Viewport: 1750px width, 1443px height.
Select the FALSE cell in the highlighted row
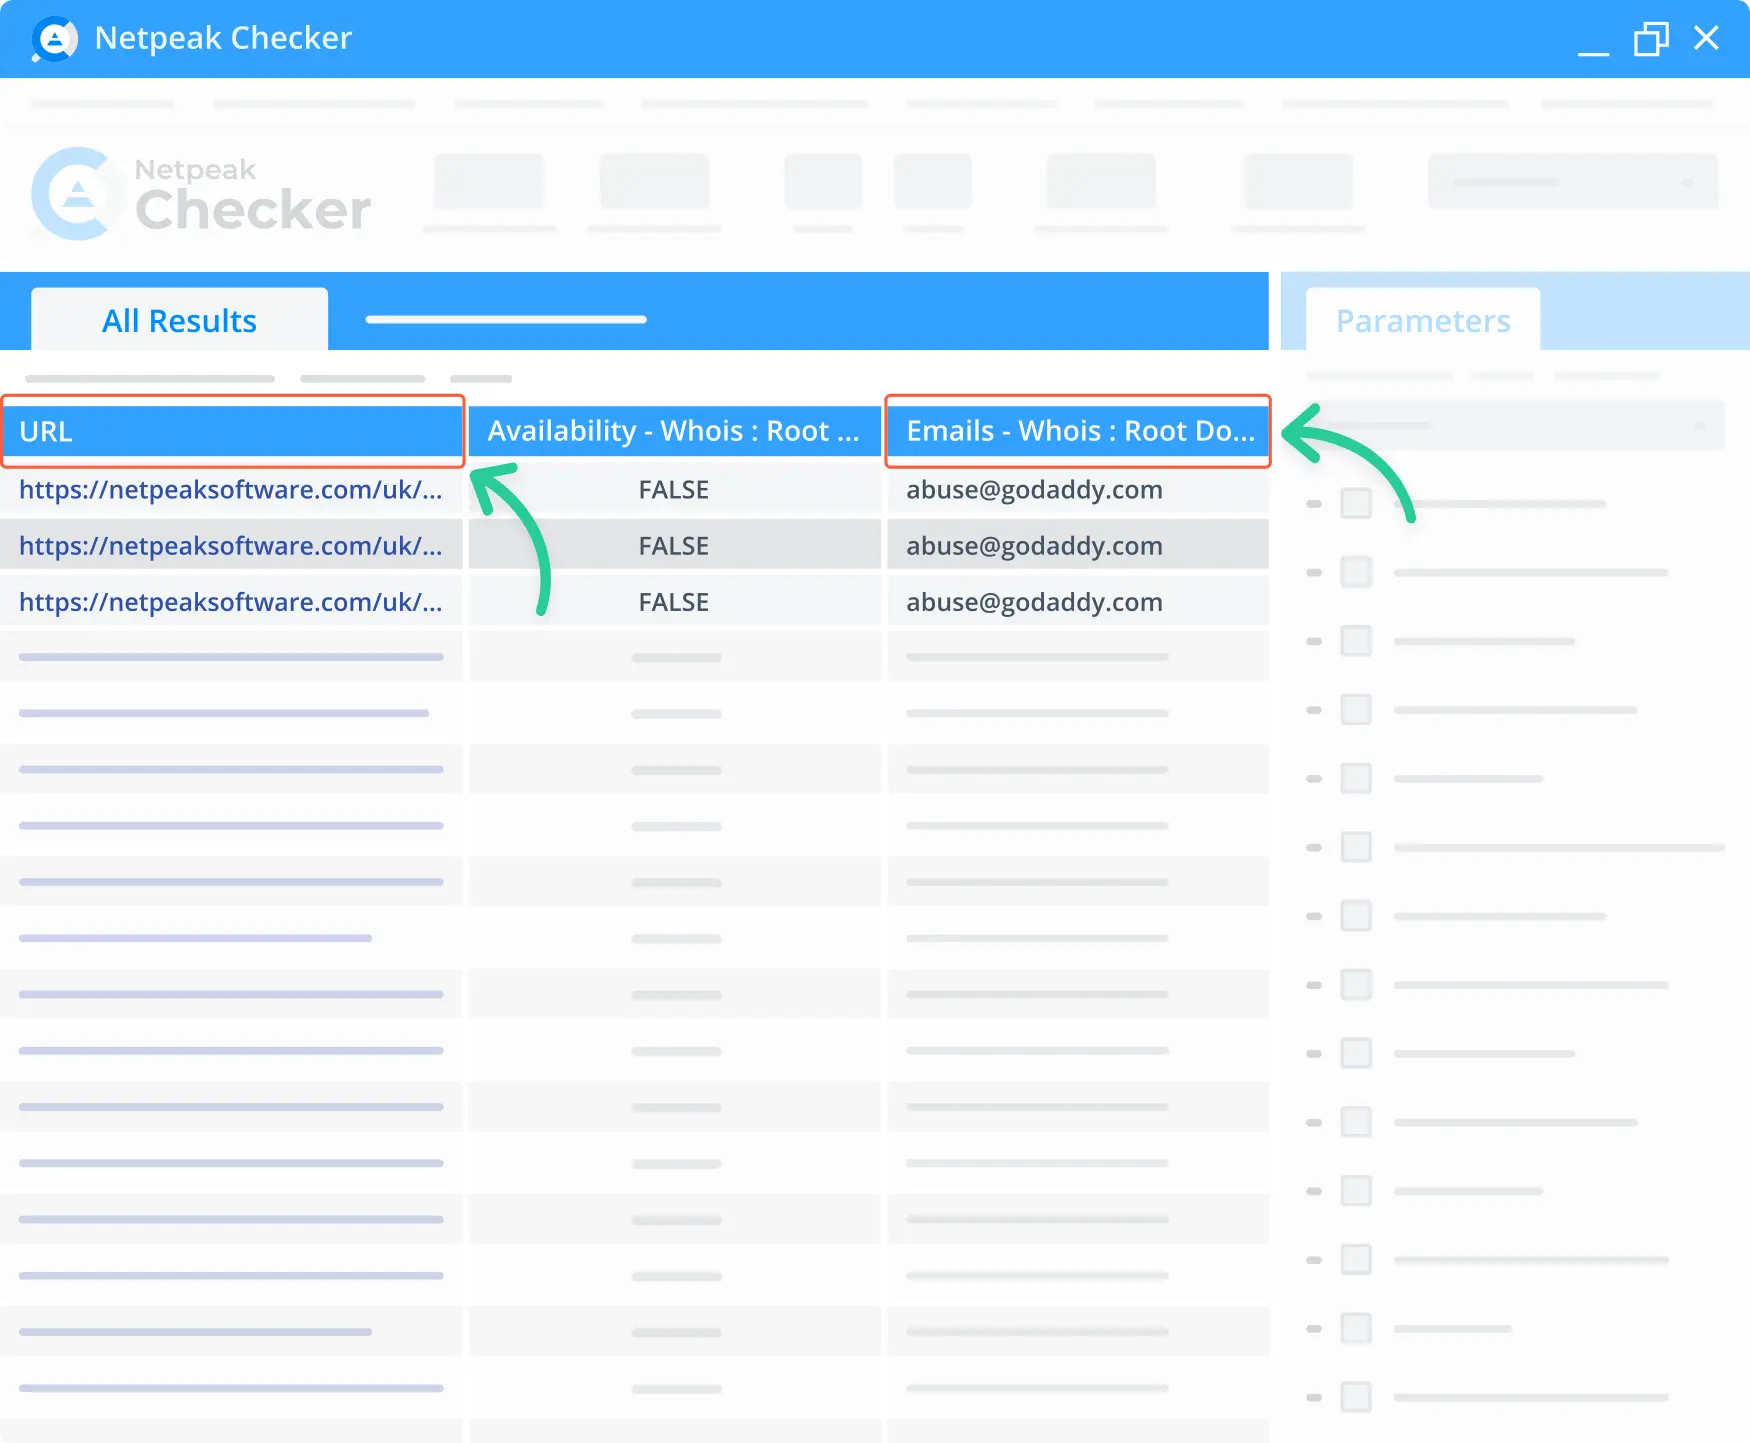(x=674, y=546)
